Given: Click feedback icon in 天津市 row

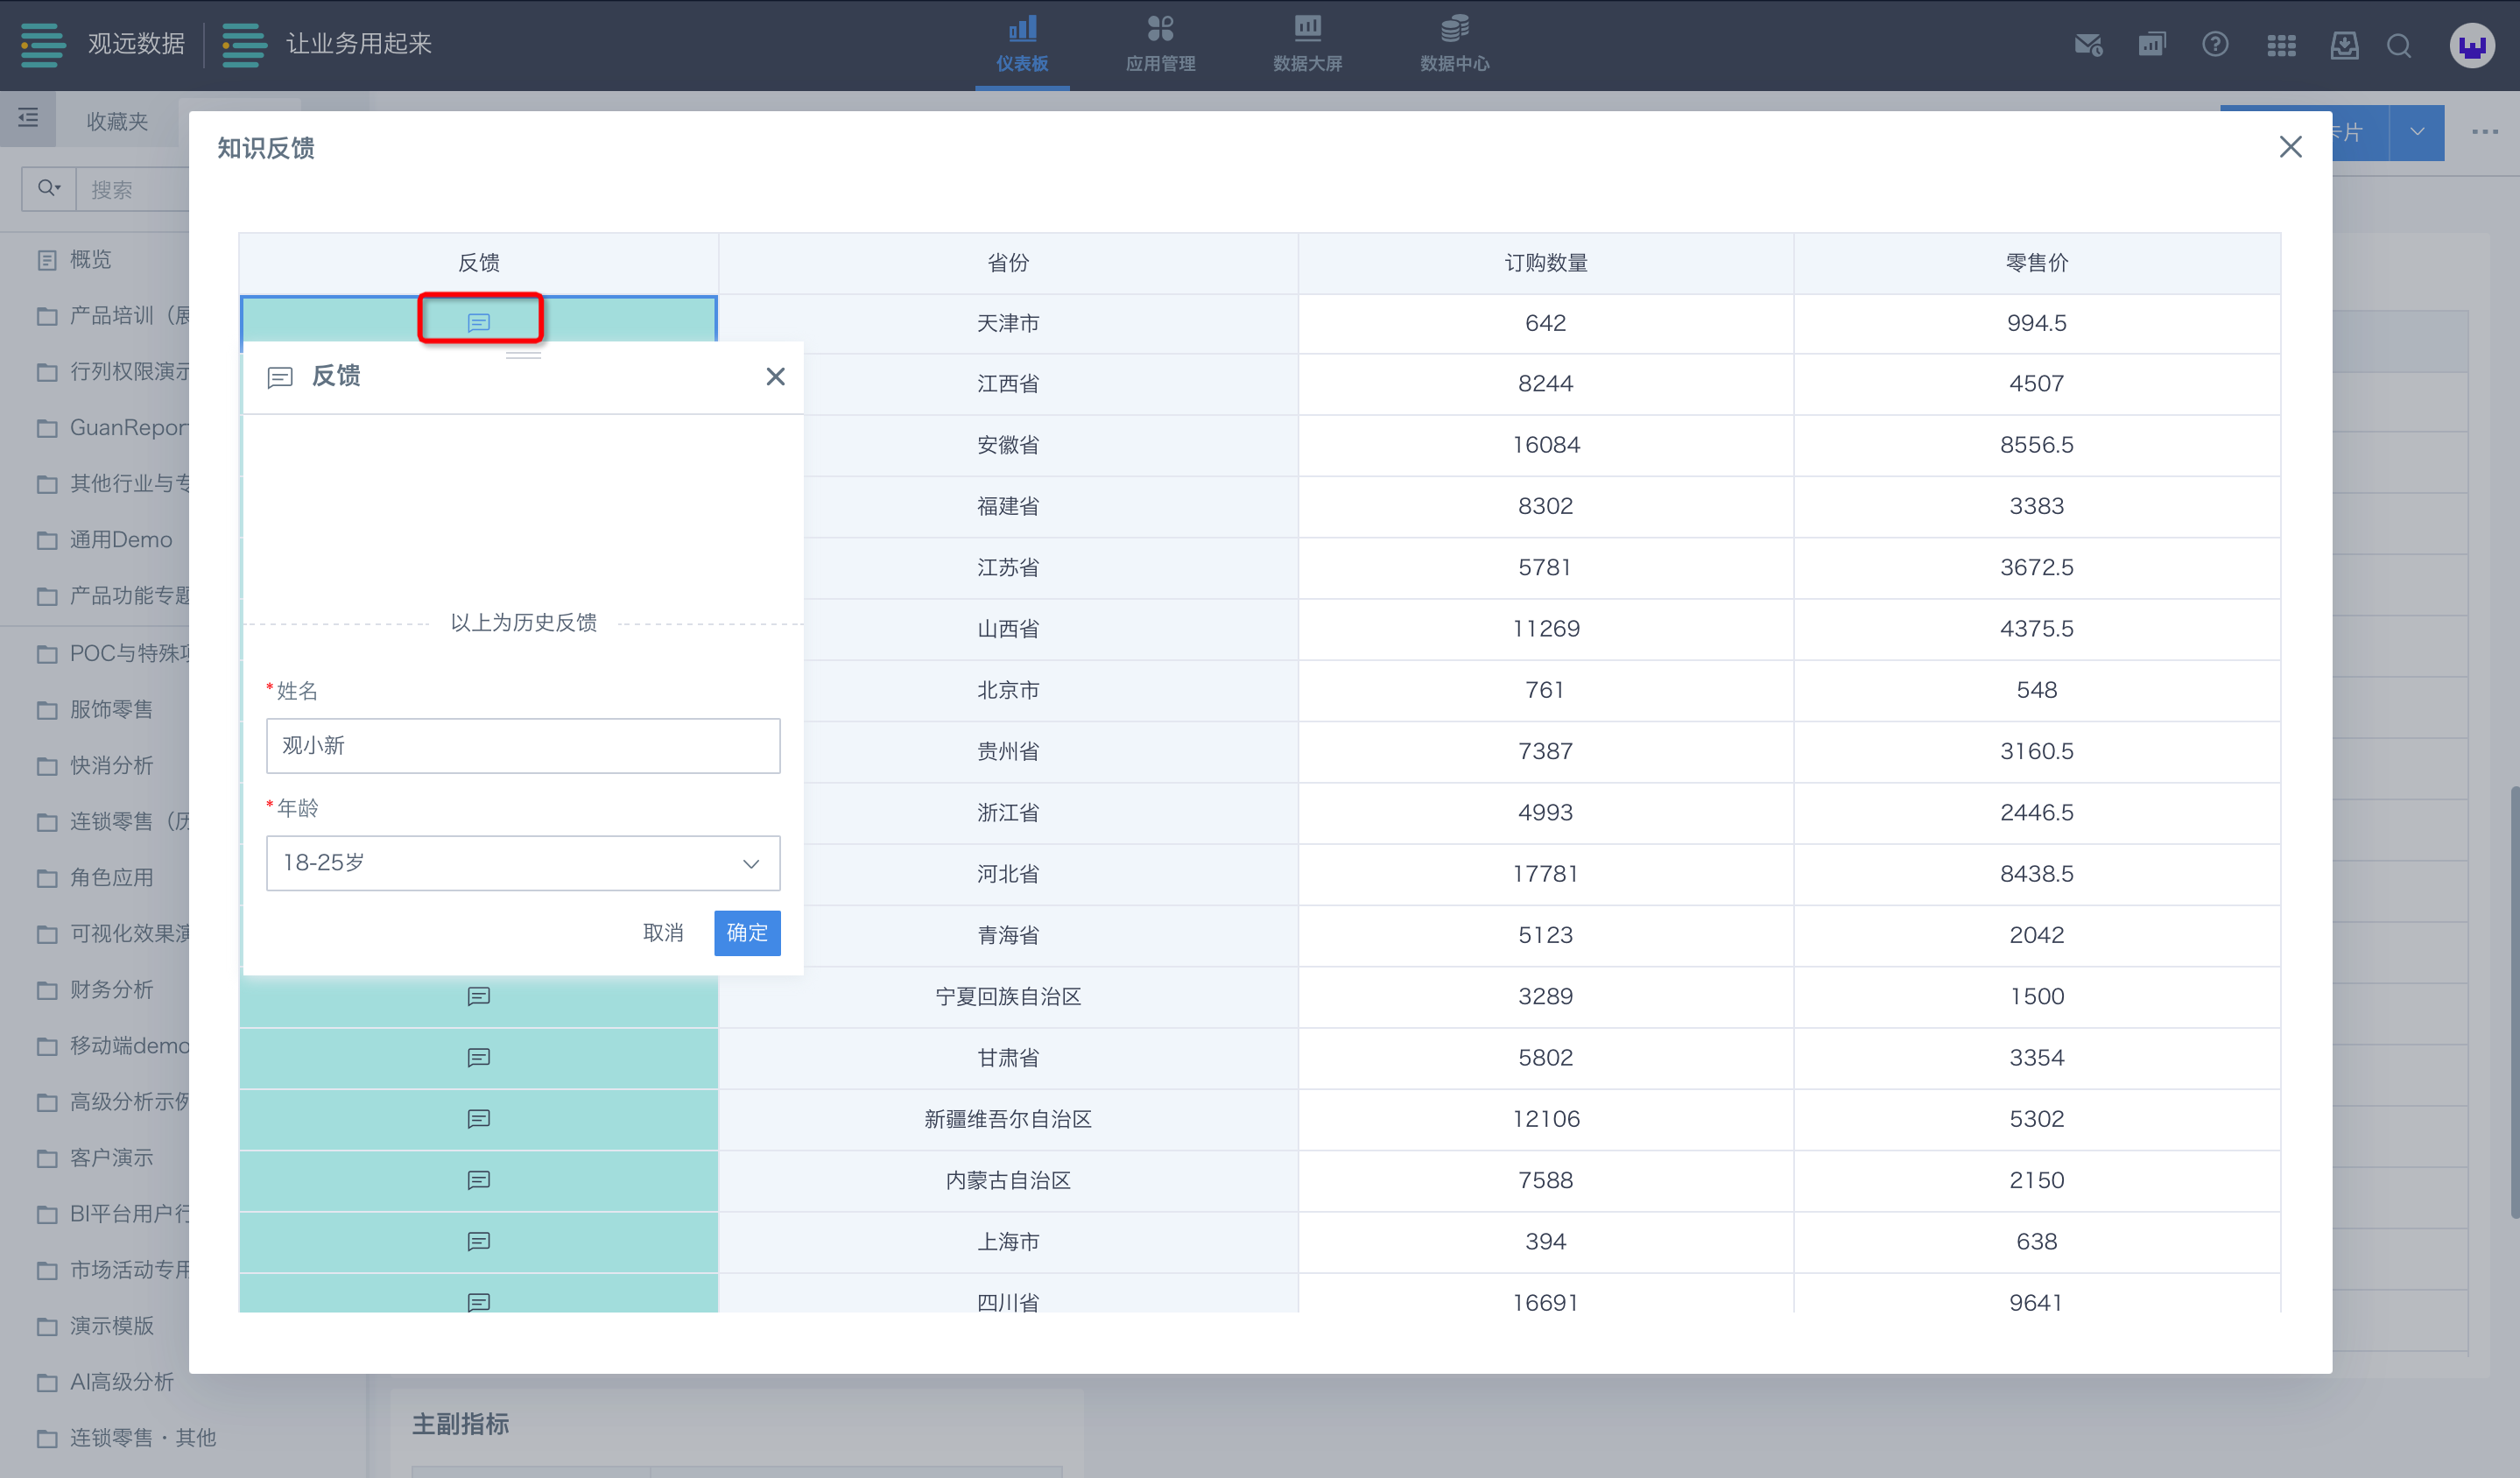Looking at the screenshot, I should 479,322.
